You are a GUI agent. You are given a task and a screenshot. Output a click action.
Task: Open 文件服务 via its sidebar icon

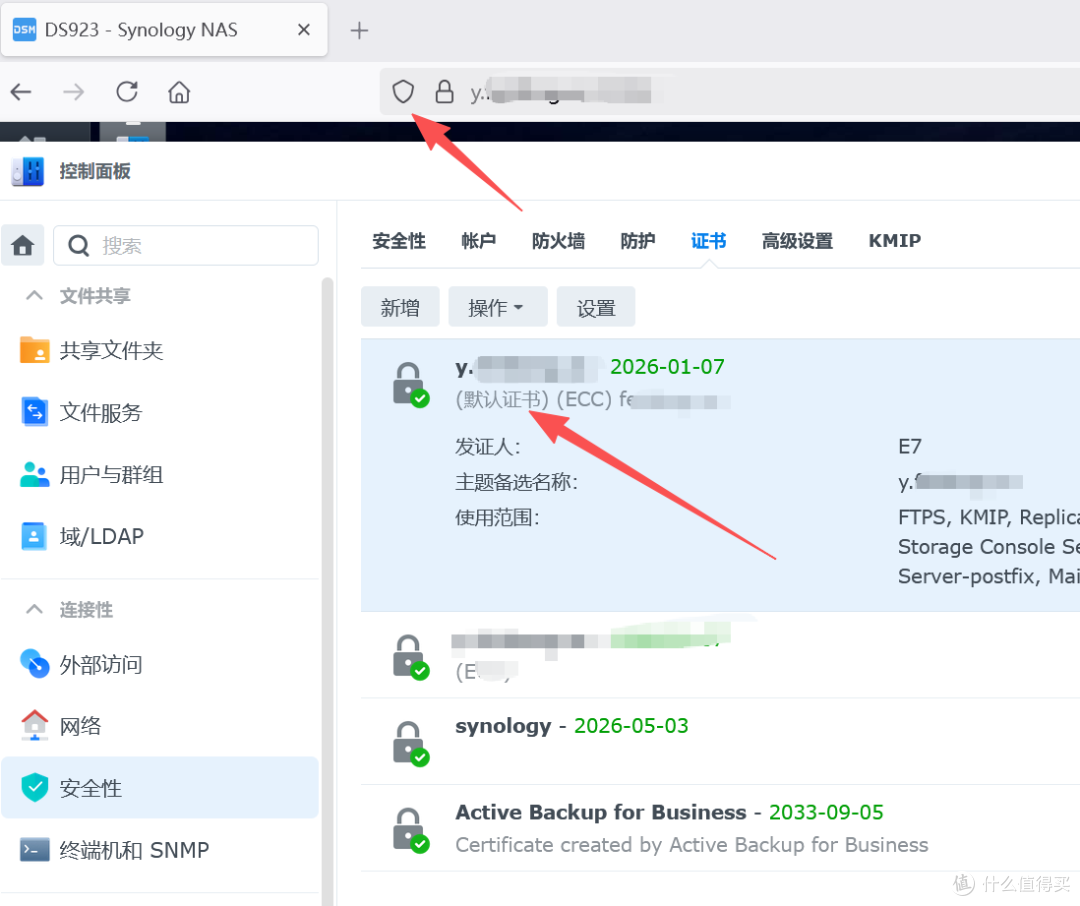[34, 412]
